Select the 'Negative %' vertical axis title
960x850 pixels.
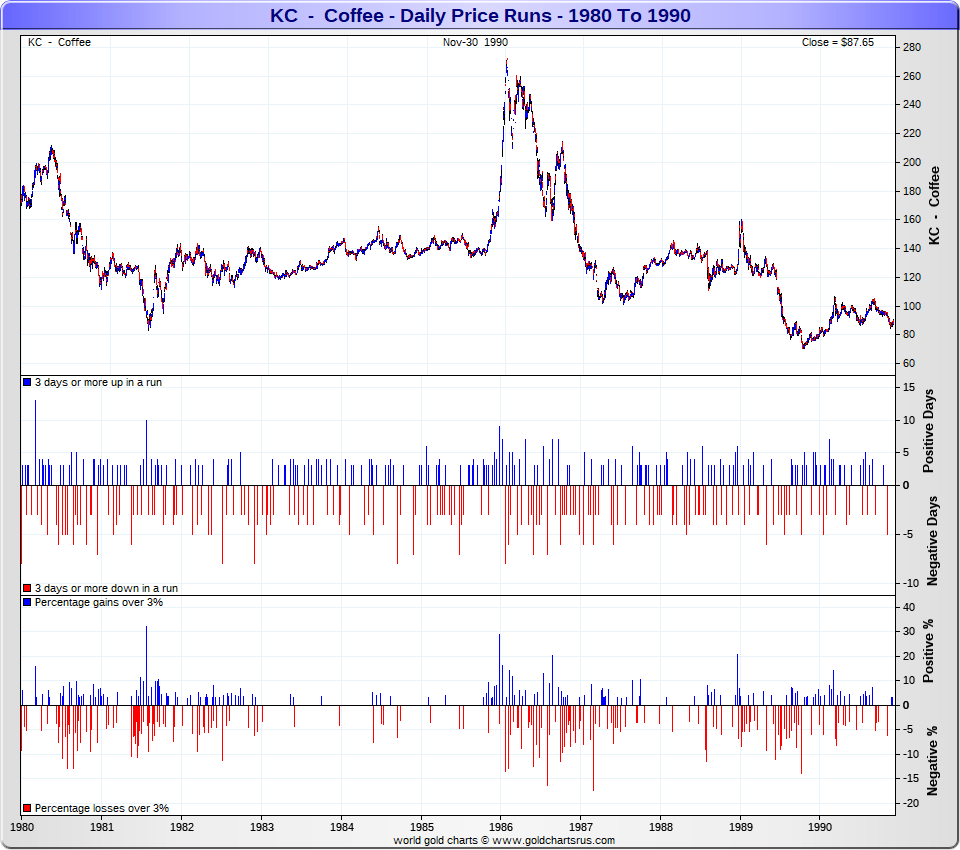click(932, 759)
